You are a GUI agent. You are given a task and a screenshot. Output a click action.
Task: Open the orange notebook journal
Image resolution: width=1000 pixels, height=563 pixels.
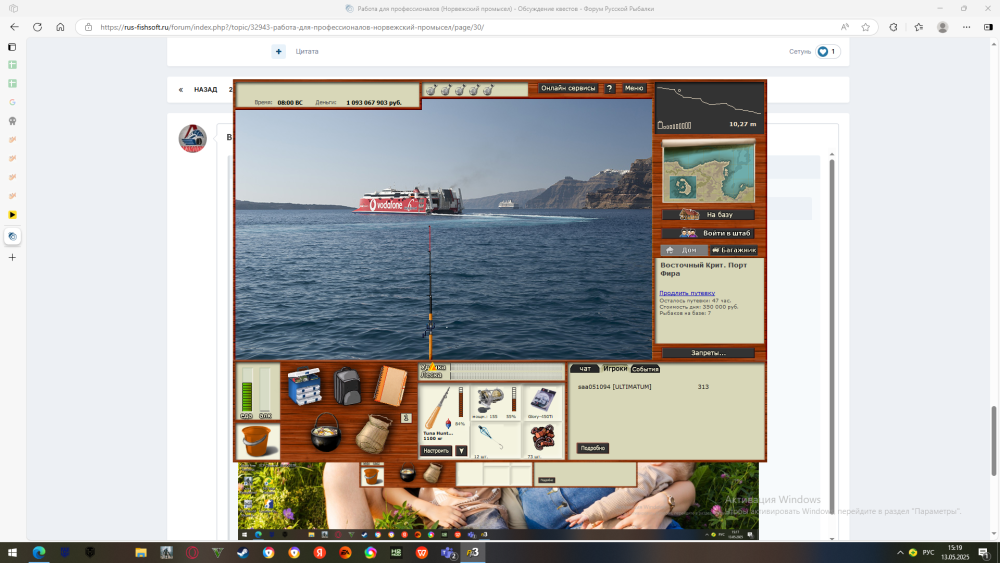click(x=391, y=384)
